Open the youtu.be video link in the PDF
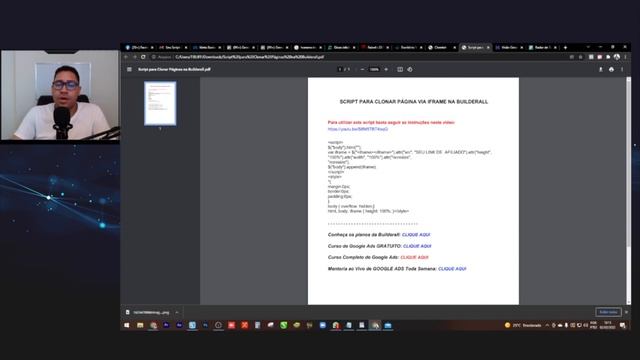The image size is (640, 360). click(x=358, y=129)
